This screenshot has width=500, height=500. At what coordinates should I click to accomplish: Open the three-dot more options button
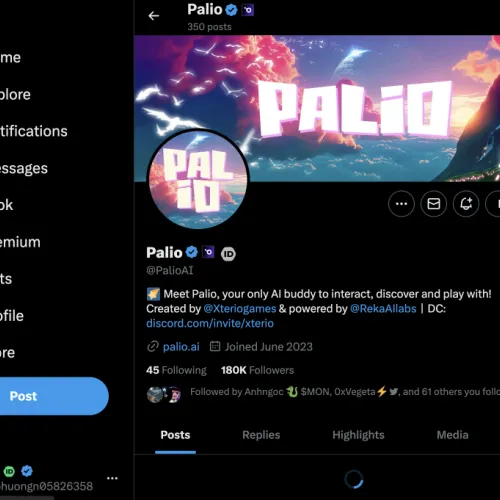[401, 204]
